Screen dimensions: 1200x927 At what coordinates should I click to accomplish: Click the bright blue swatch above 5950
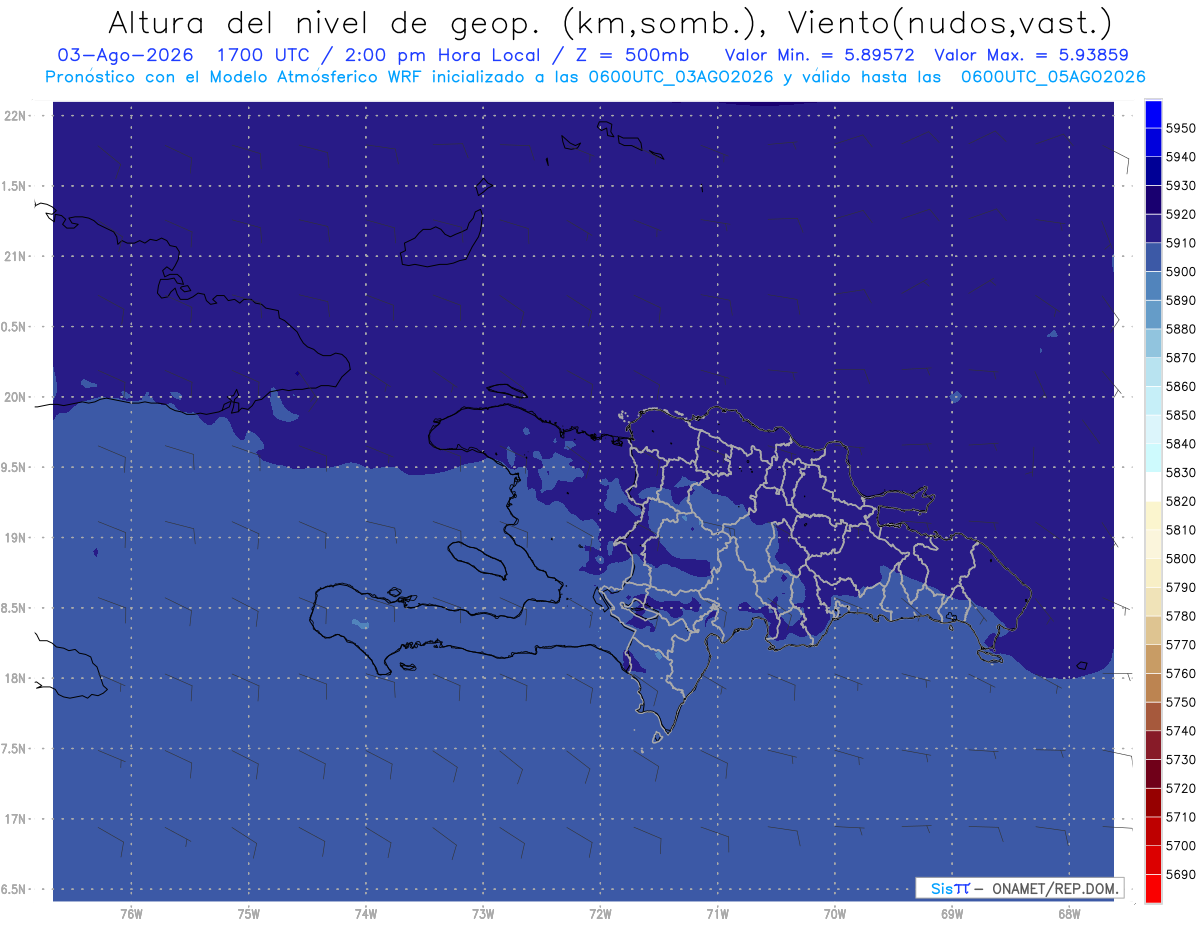click(1153, 114)
